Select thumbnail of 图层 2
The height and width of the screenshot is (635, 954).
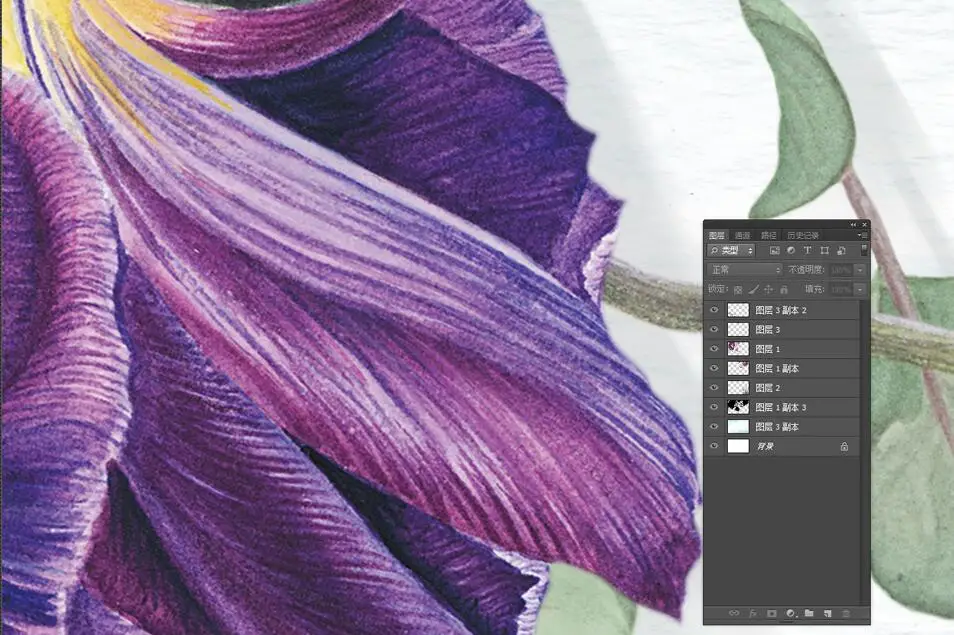[x=738, y=388]
